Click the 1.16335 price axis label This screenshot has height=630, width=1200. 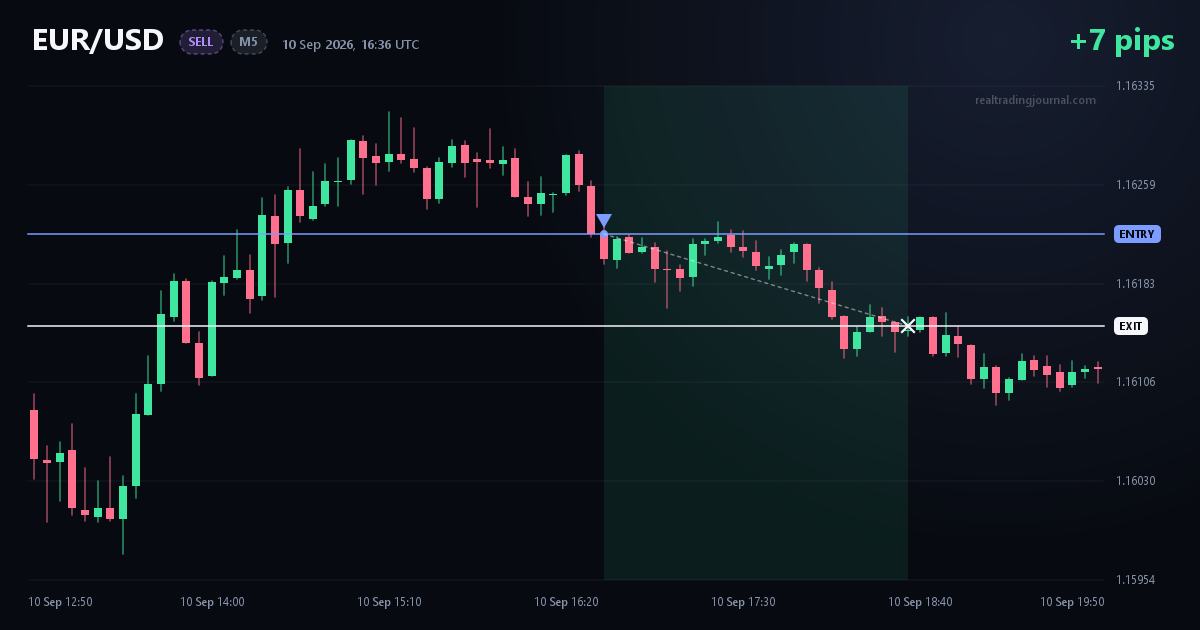coord(1135,86)
